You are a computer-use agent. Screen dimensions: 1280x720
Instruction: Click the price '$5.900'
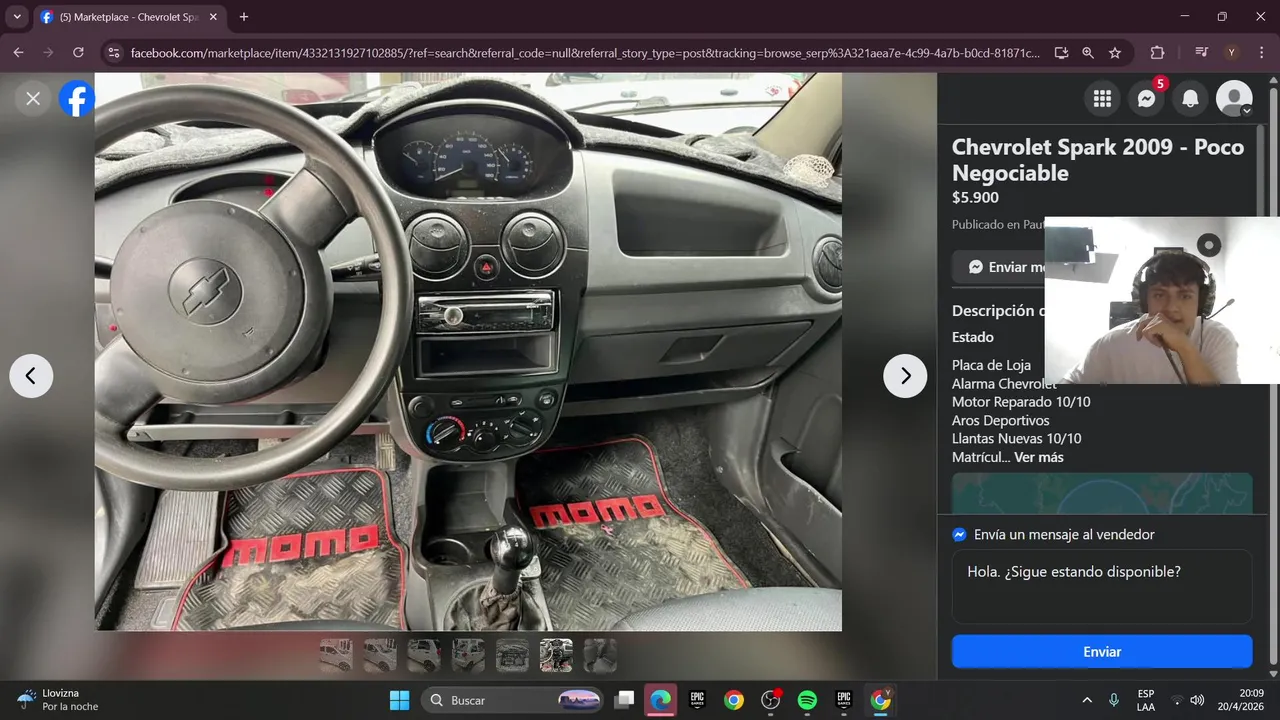tap(975, 197)
